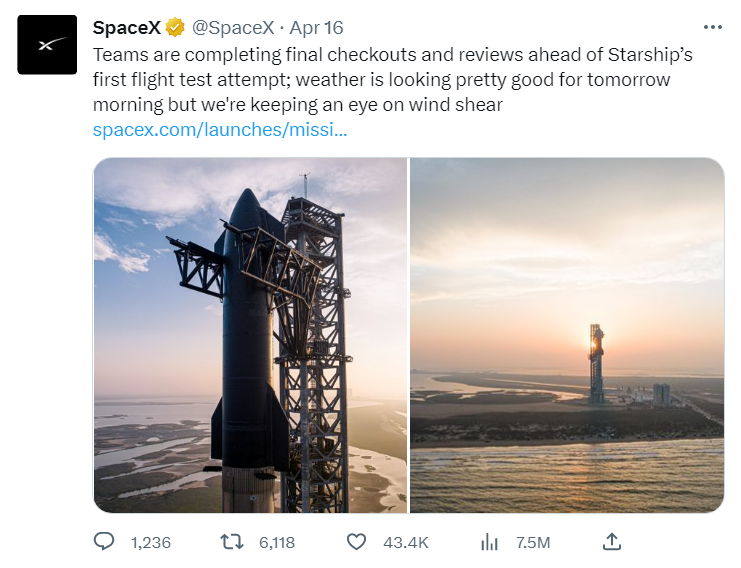Image resolution: width=741 pixels, height=568 pixels.
Task: Open the spacex.com/launches link
Action: (x=220, y=129)
